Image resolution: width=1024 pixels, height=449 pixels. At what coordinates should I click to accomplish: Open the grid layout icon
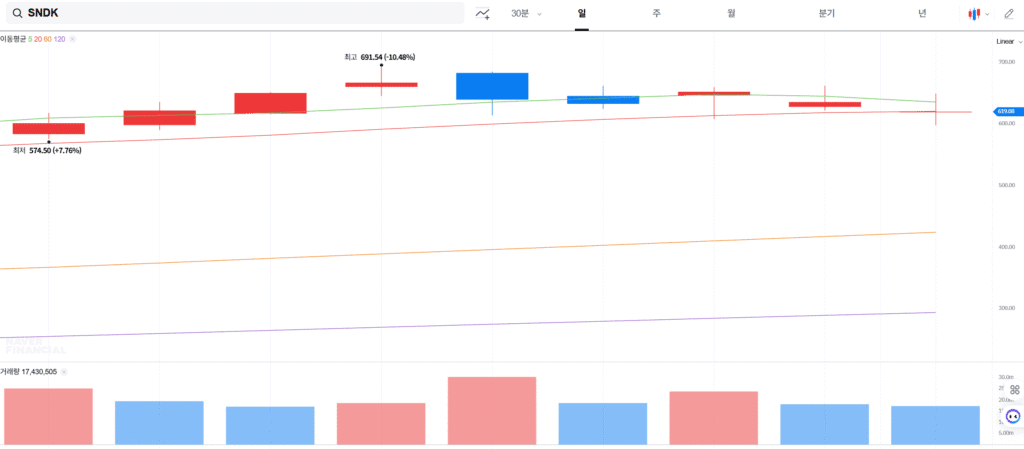click(x=1013, y=389)
